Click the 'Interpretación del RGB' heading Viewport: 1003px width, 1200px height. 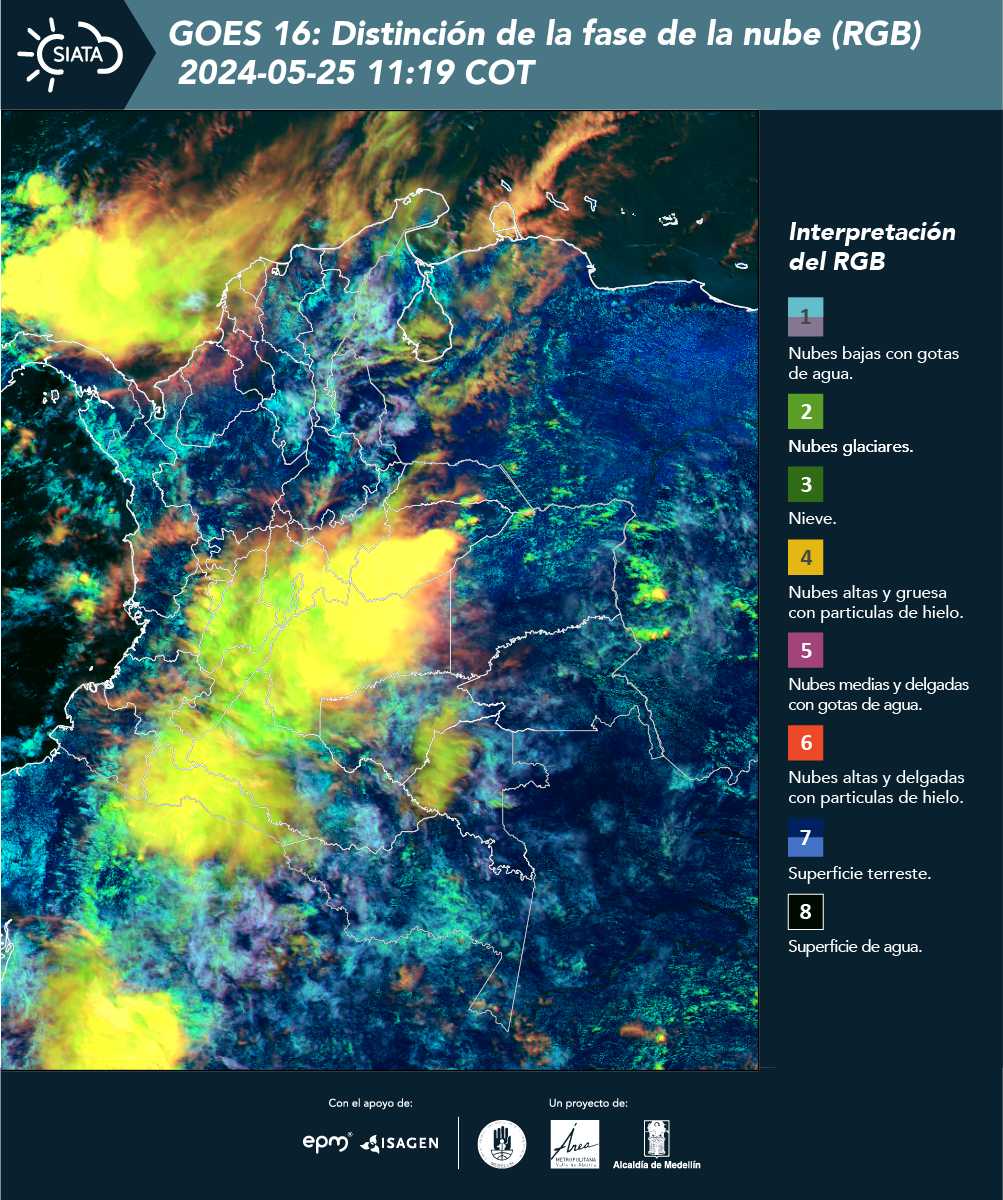click(872, 247)
